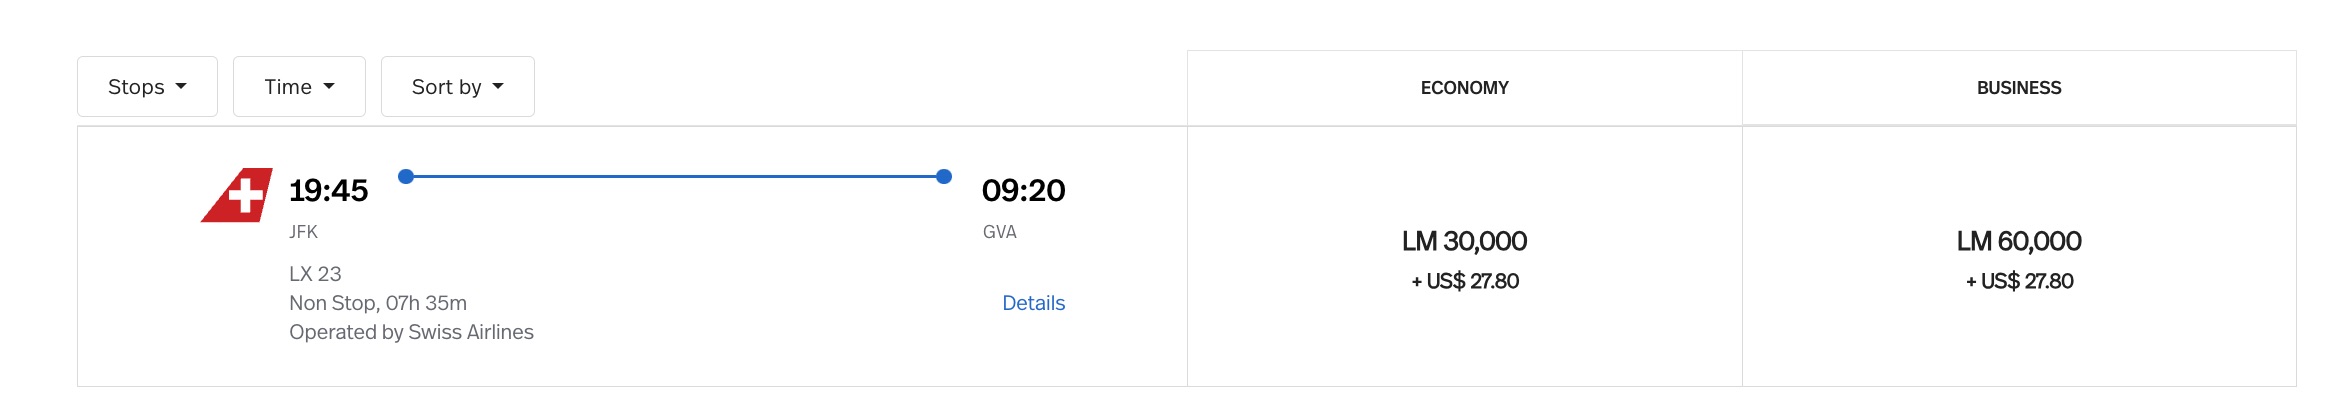Click the Swiss Airlines tail logo
Viewport: 2342px width, 418px height.
[238, 195]
